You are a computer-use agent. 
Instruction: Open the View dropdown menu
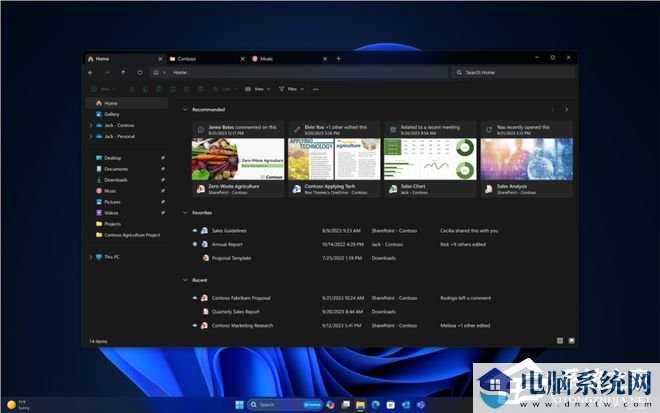[x=258, y=89]
